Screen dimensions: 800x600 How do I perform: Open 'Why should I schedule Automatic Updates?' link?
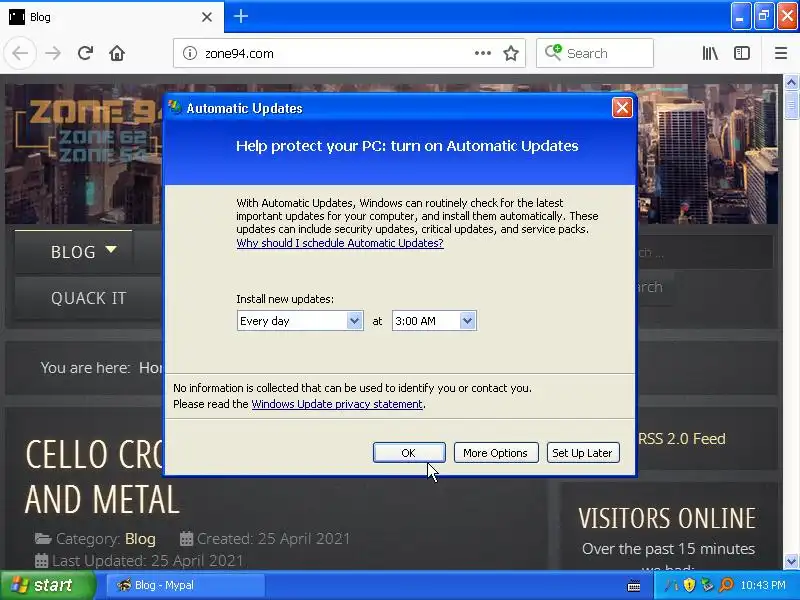click(x=340, y=243)
